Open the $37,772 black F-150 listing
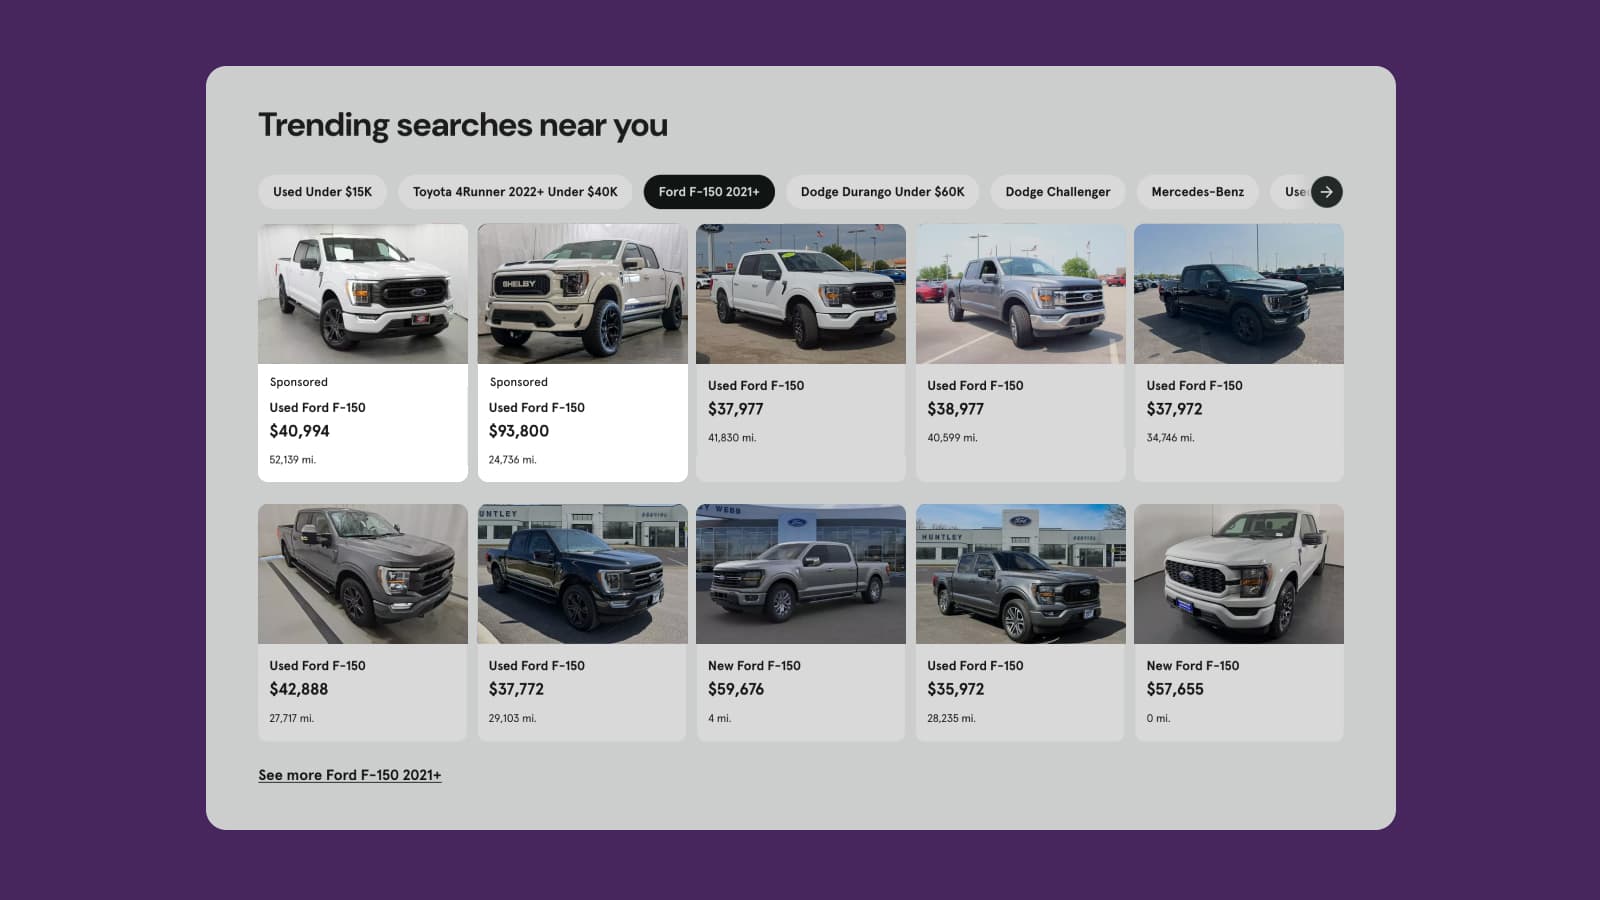The width and height of the screenshot is (1600, 900). [x=581, y=620]
